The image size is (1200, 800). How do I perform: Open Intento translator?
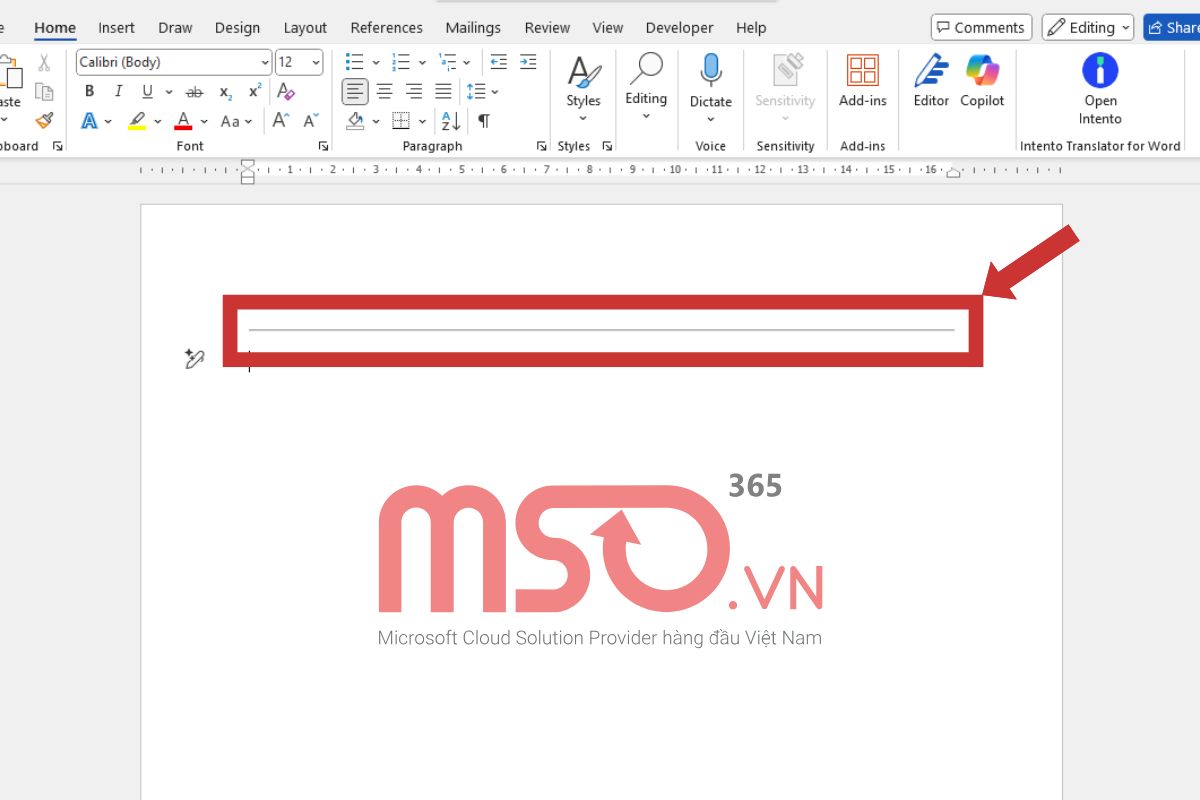pyautogui.click(x=1100, y=88)
